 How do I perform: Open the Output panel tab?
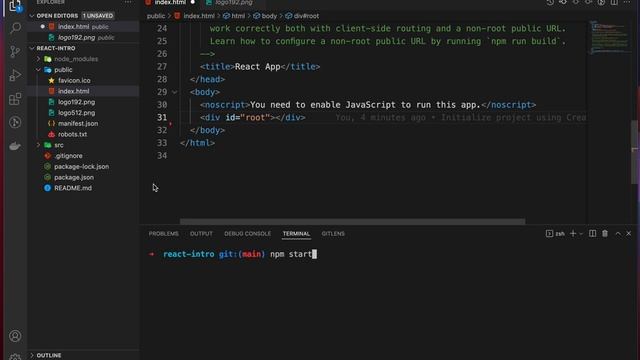[201, 233]
